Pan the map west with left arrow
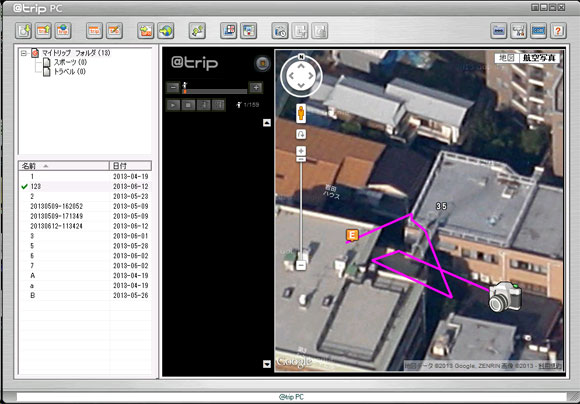 point(291,76)
